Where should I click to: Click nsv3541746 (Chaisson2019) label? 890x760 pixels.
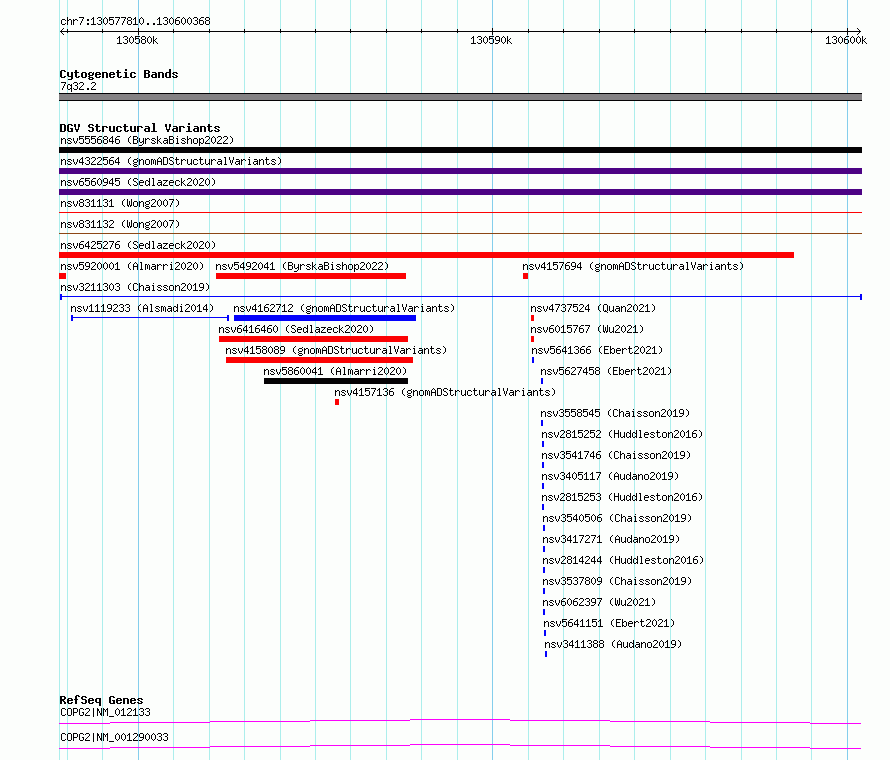616,455
